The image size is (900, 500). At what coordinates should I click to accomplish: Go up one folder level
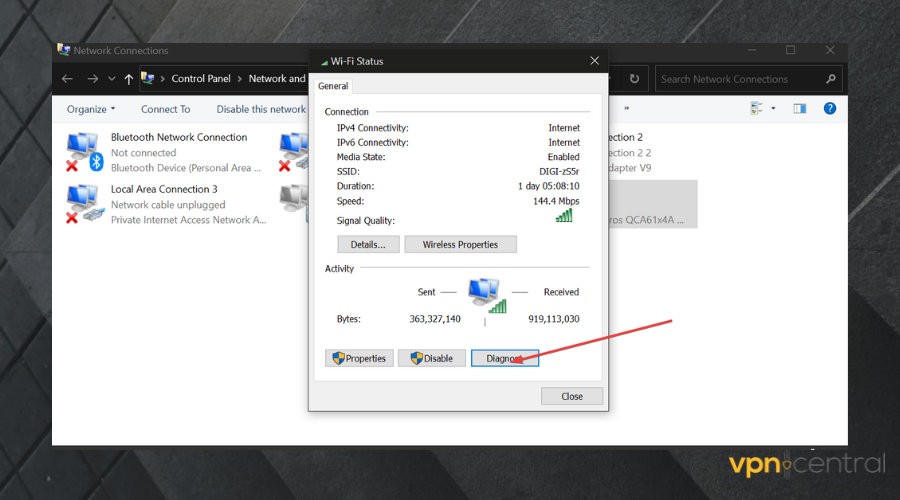(129, 79)
